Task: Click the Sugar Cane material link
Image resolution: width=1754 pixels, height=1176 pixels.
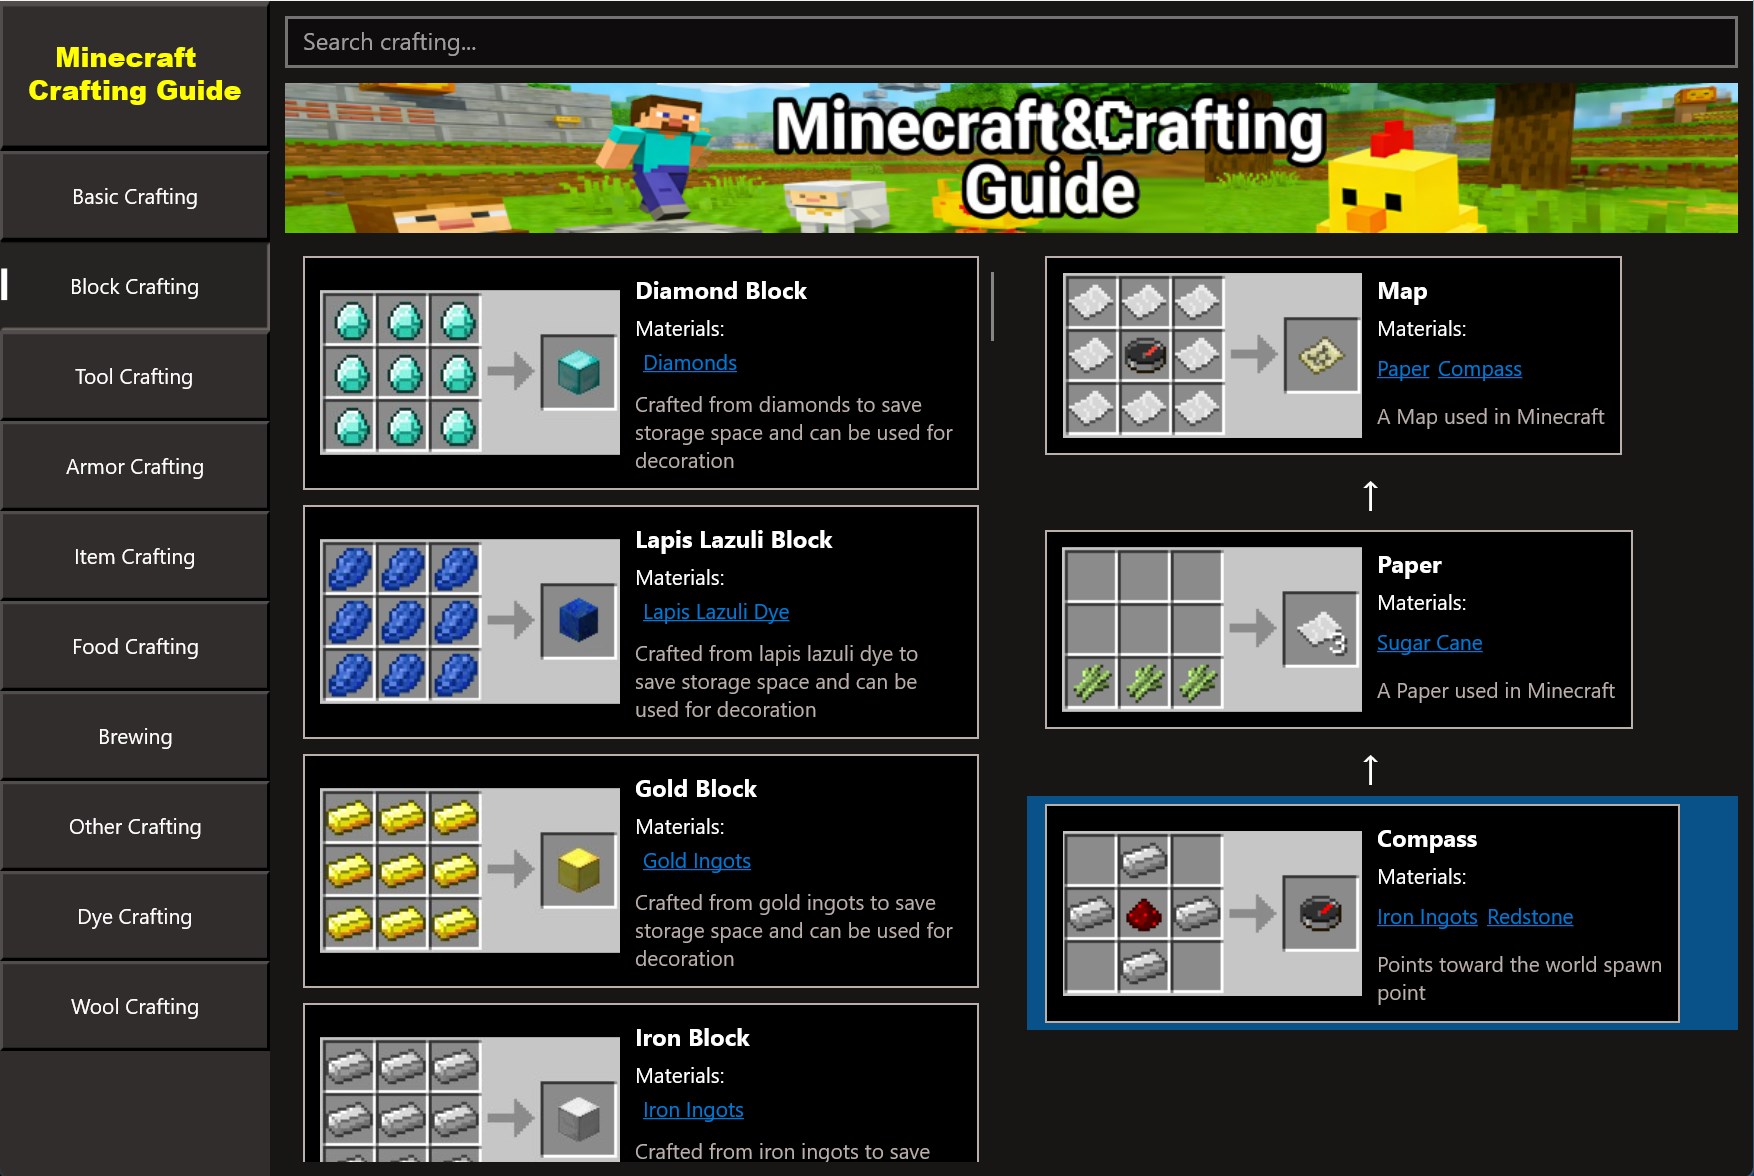Action: [x=1430, y=643]
